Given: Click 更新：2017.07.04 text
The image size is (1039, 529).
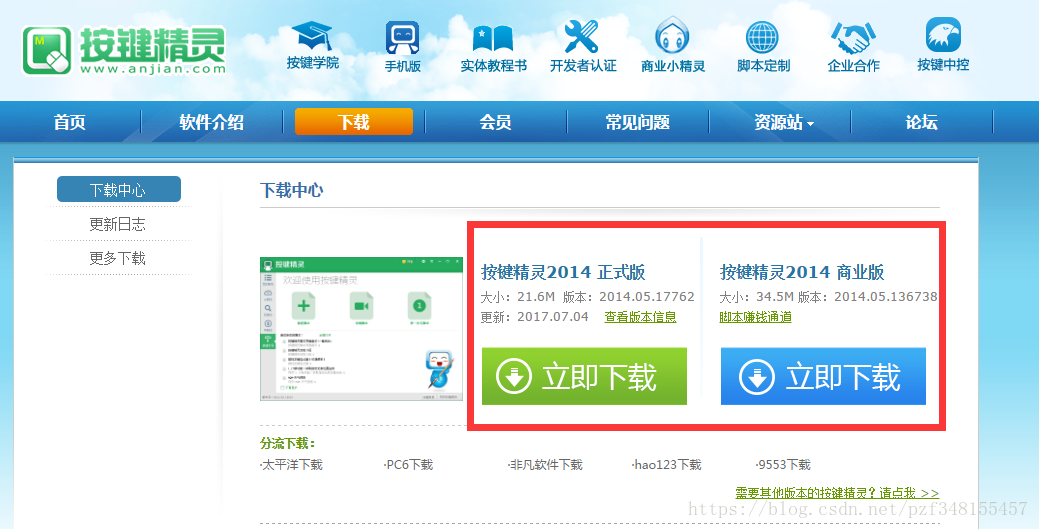Looking at the screenshot, I should point(535,317).
